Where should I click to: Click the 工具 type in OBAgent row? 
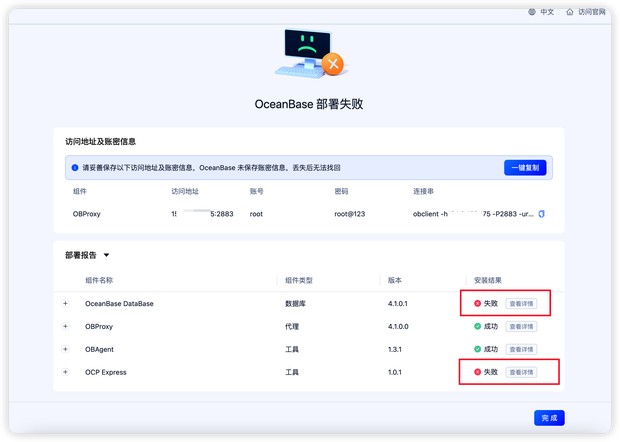292,349
